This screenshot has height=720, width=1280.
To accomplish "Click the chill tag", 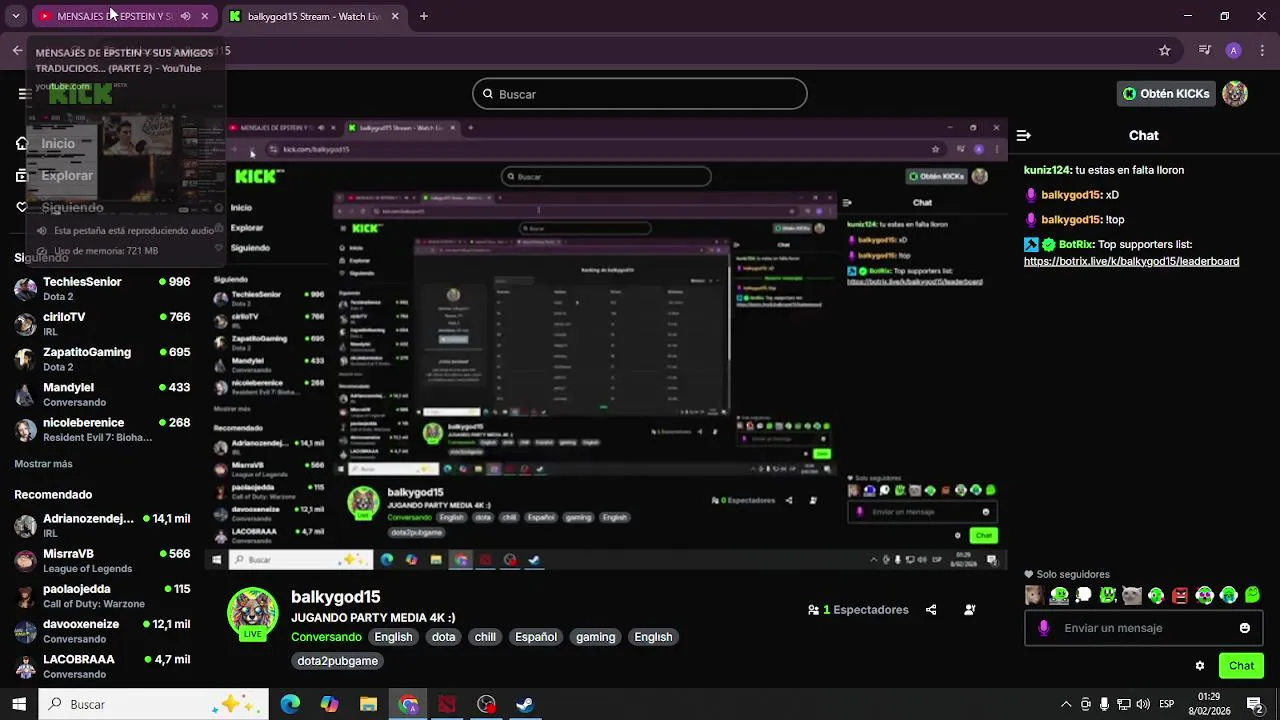I will [485, 637].
